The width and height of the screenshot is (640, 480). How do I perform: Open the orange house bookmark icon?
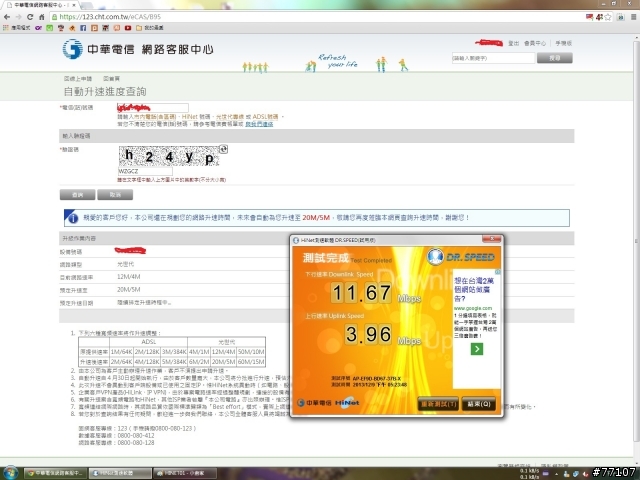[x=72, y=28]
